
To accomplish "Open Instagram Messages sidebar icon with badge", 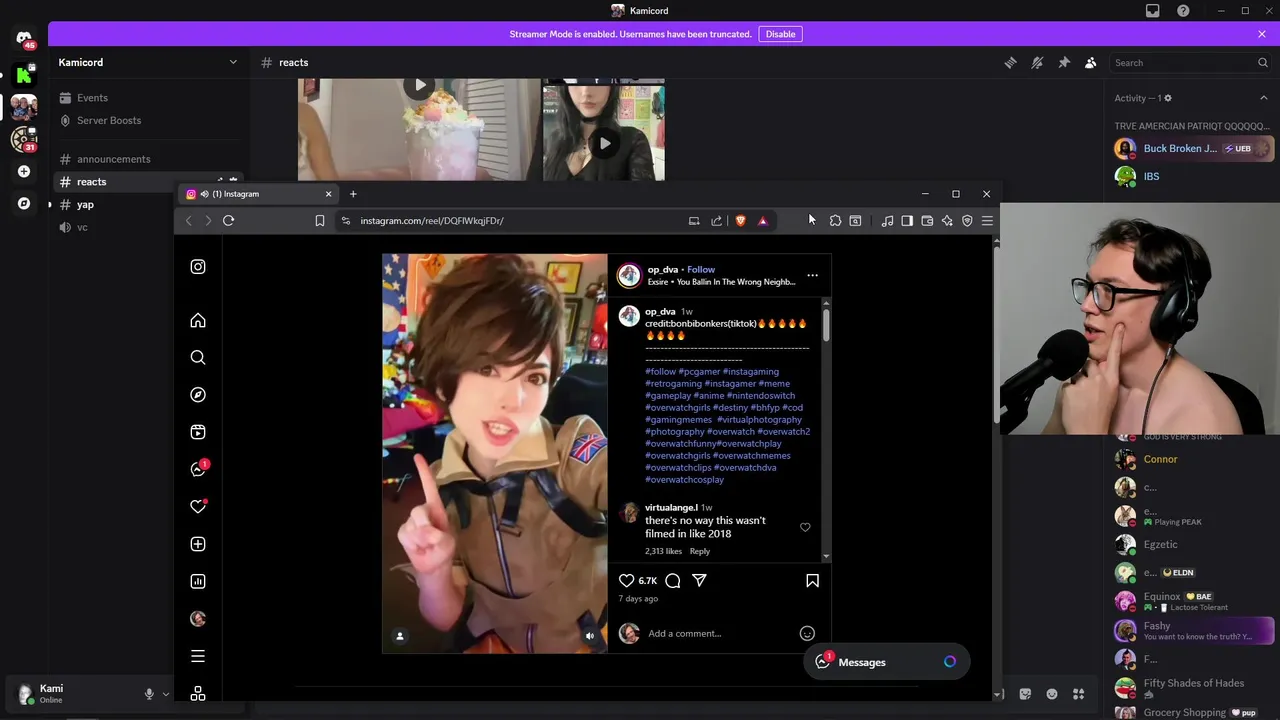I will click(x=198, y=469).
